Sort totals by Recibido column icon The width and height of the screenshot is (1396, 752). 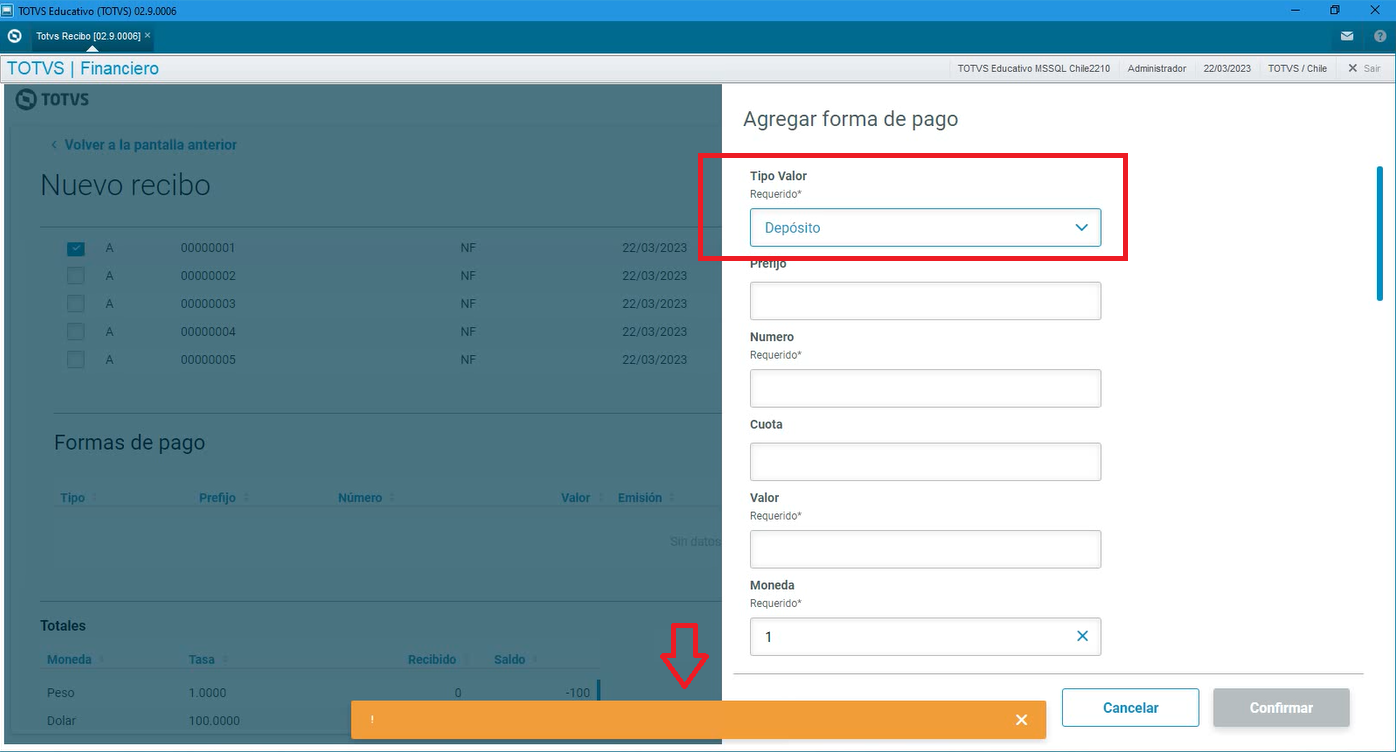click(466, 660)
